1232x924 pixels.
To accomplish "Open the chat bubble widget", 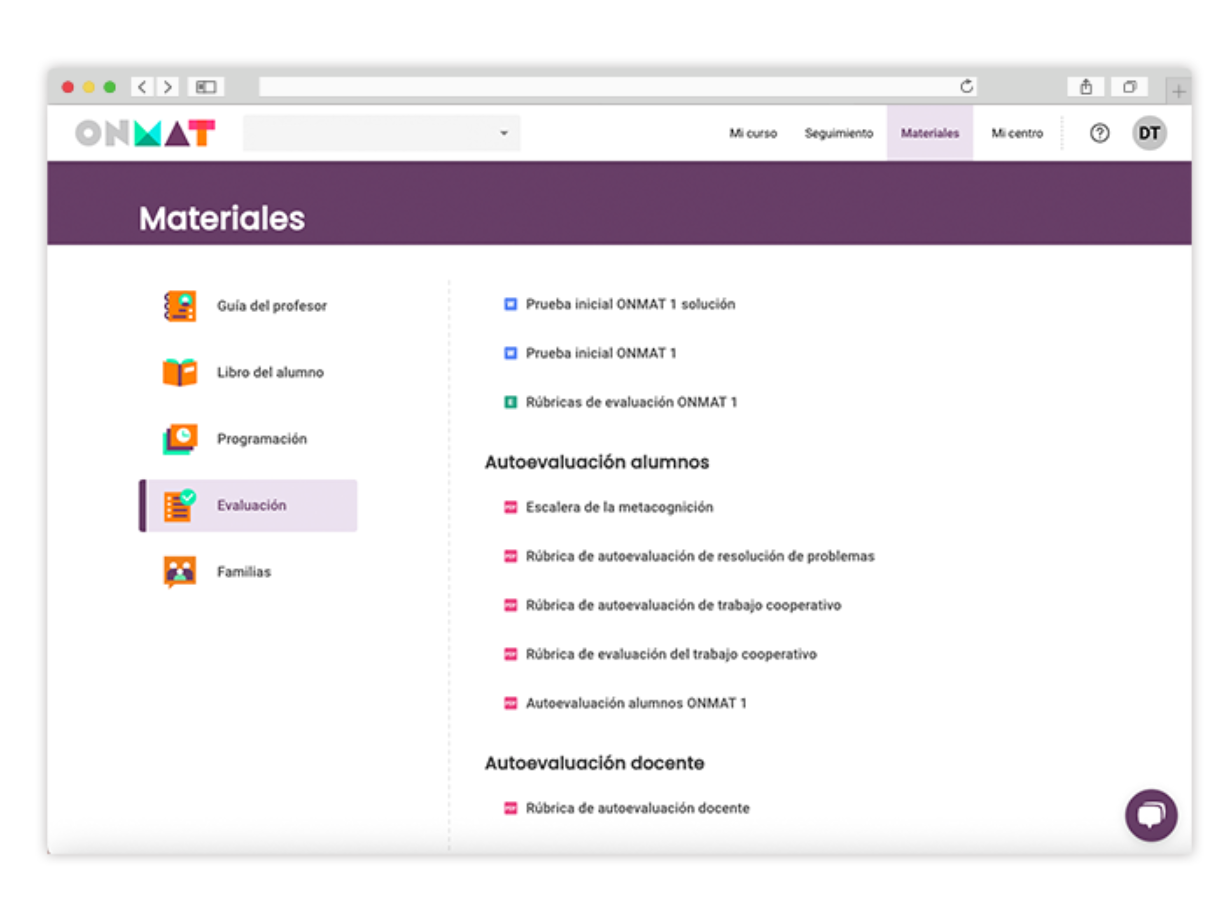I will coord(1151,815).
